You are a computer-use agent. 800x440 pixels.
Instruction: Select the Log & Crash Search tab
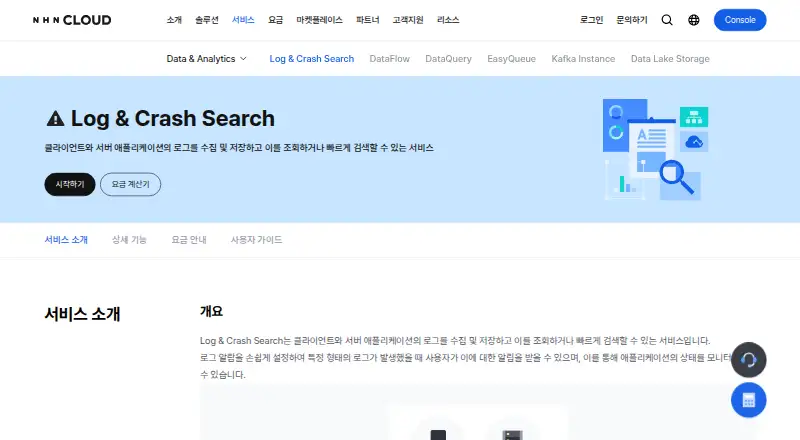pos(312,59)
